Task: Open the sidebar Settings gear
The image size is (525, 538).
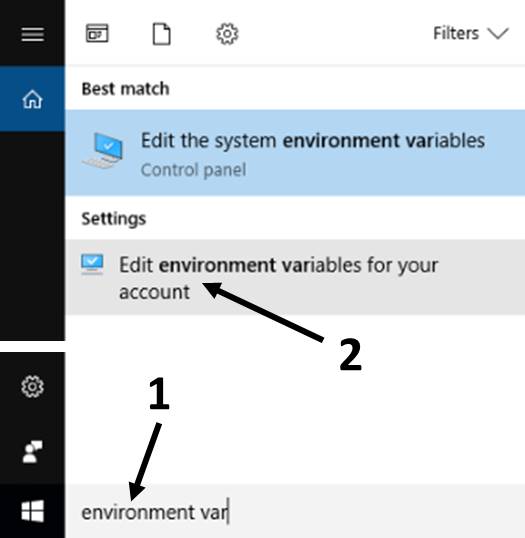Action: (x=32, y=386)
